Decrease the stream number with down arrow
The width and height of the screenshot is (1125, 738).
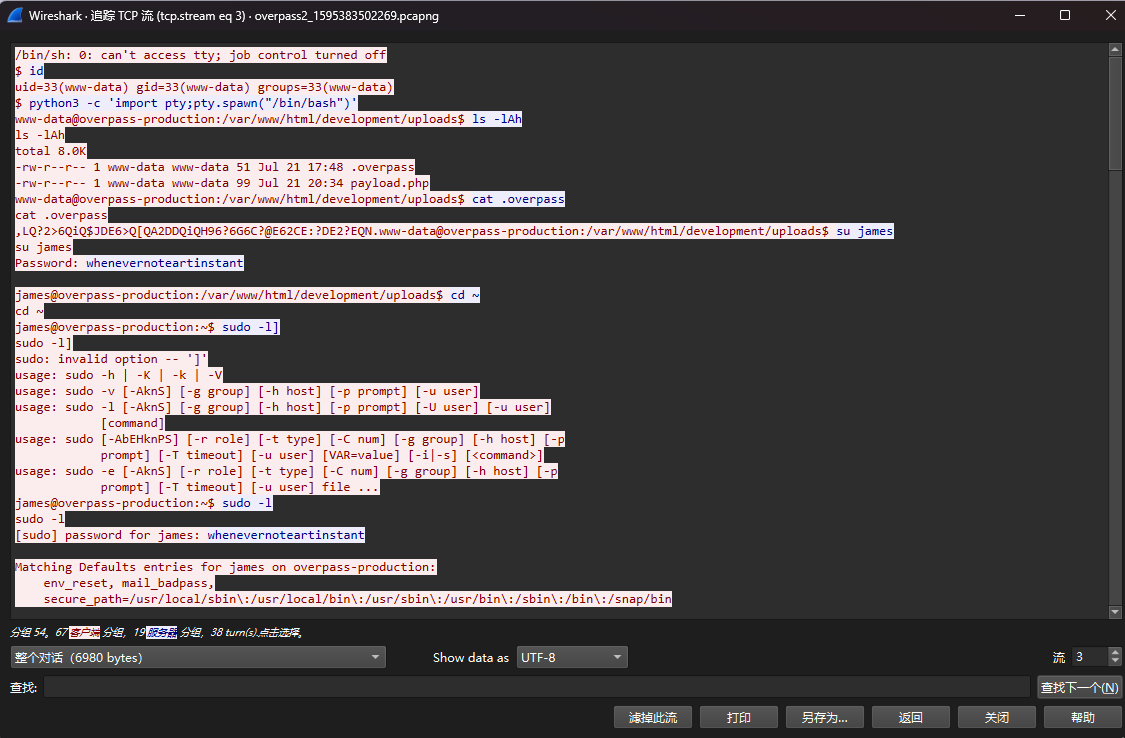[1114, 662]
